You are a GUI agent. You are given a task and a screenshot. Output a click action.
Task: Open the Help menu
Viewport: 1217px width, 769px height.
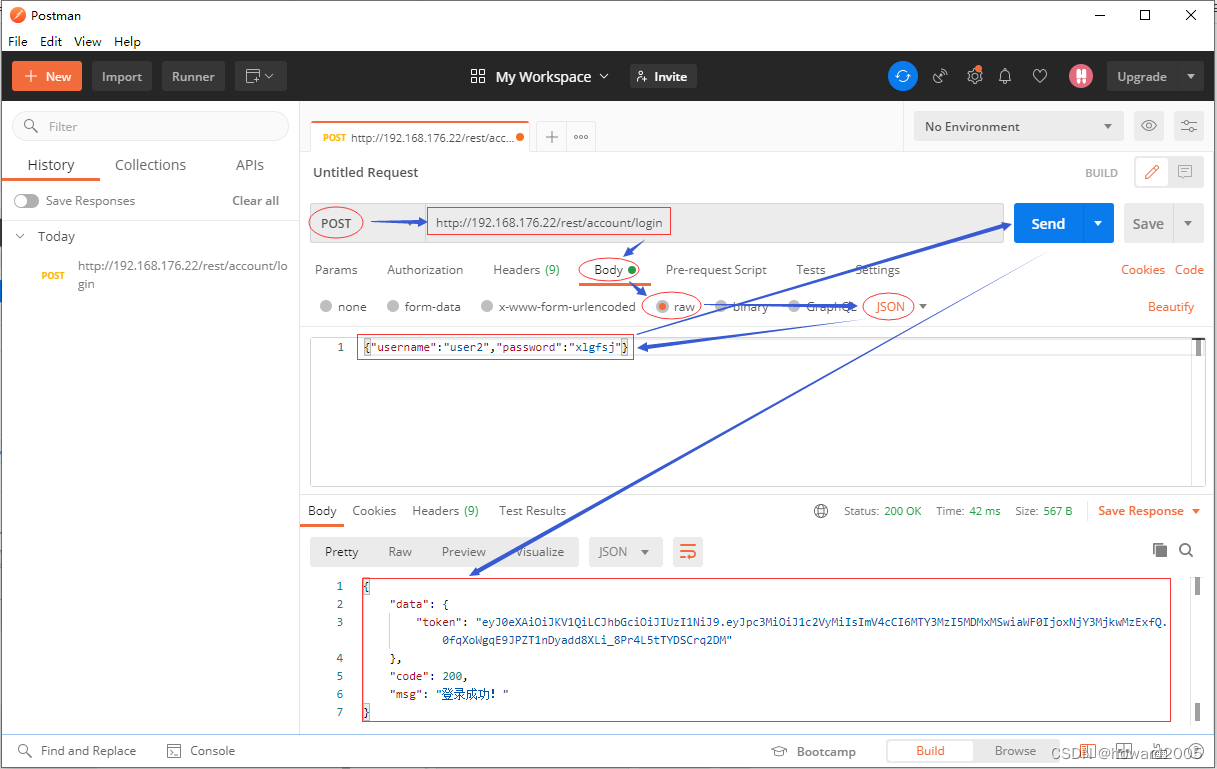click(127, 42)
